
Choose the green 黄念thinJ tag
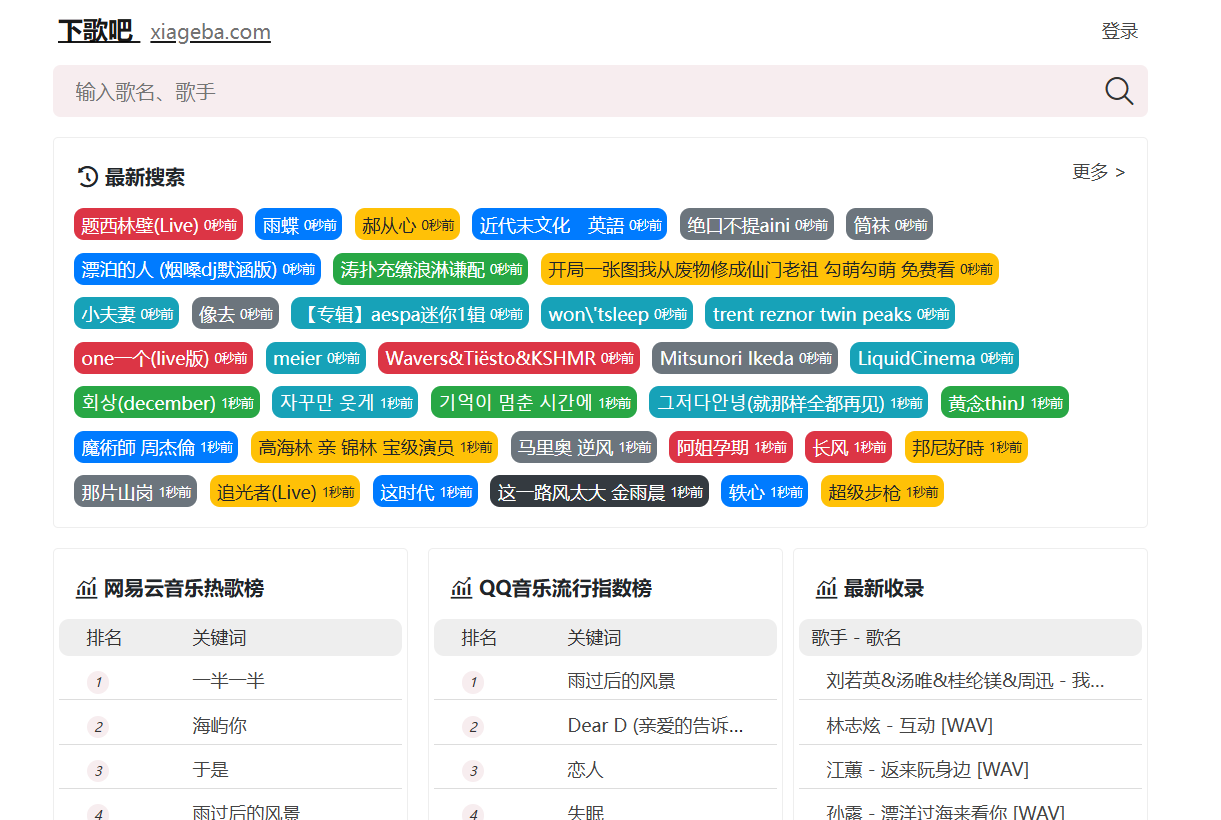(1004, 403)
